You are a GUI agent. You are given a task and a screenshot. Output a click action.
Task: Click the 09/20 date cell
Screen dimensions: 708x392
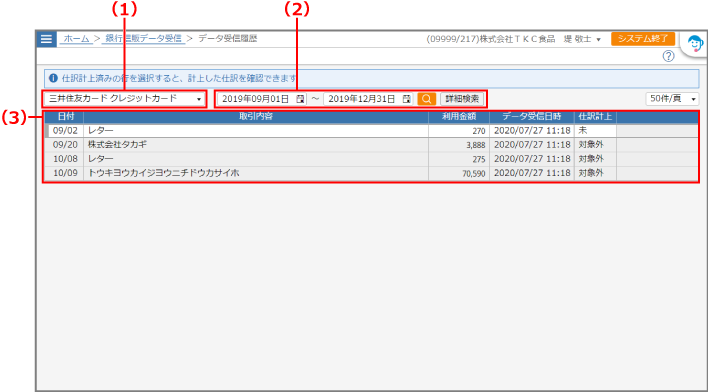65,145
